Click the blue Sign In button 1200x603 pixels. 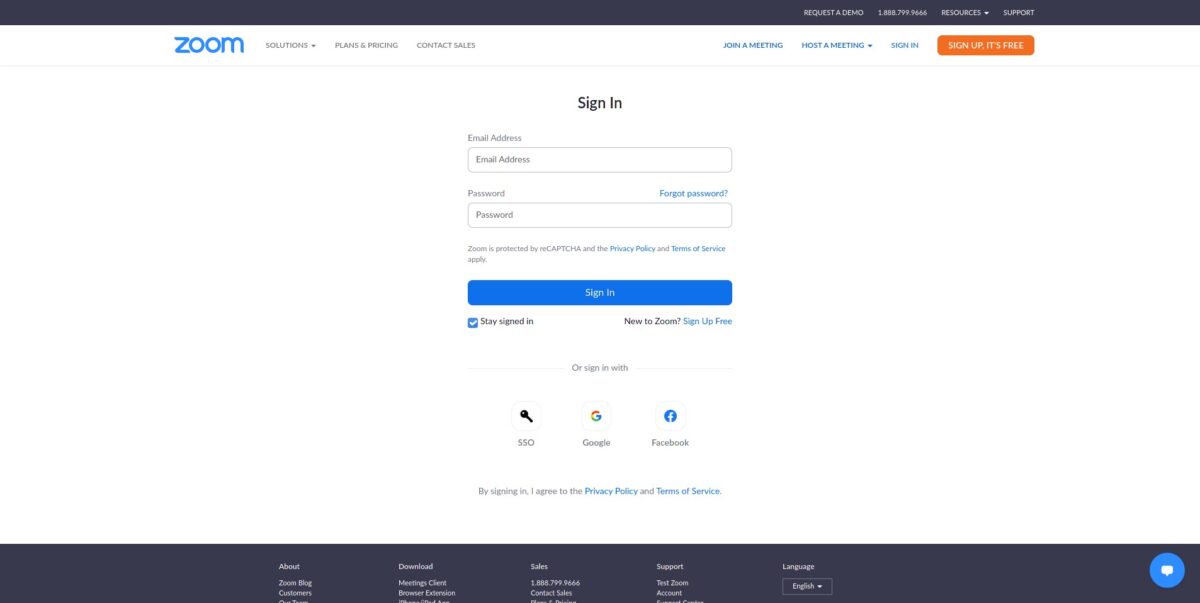[x=600, y=292]
